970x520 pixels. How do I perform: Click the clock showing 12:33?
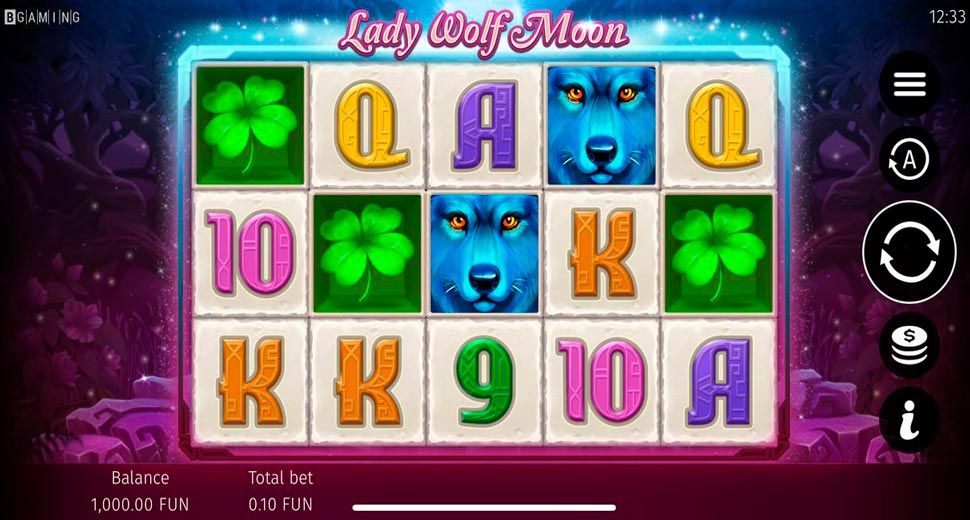pyautogui.click(x=946, y=17)
